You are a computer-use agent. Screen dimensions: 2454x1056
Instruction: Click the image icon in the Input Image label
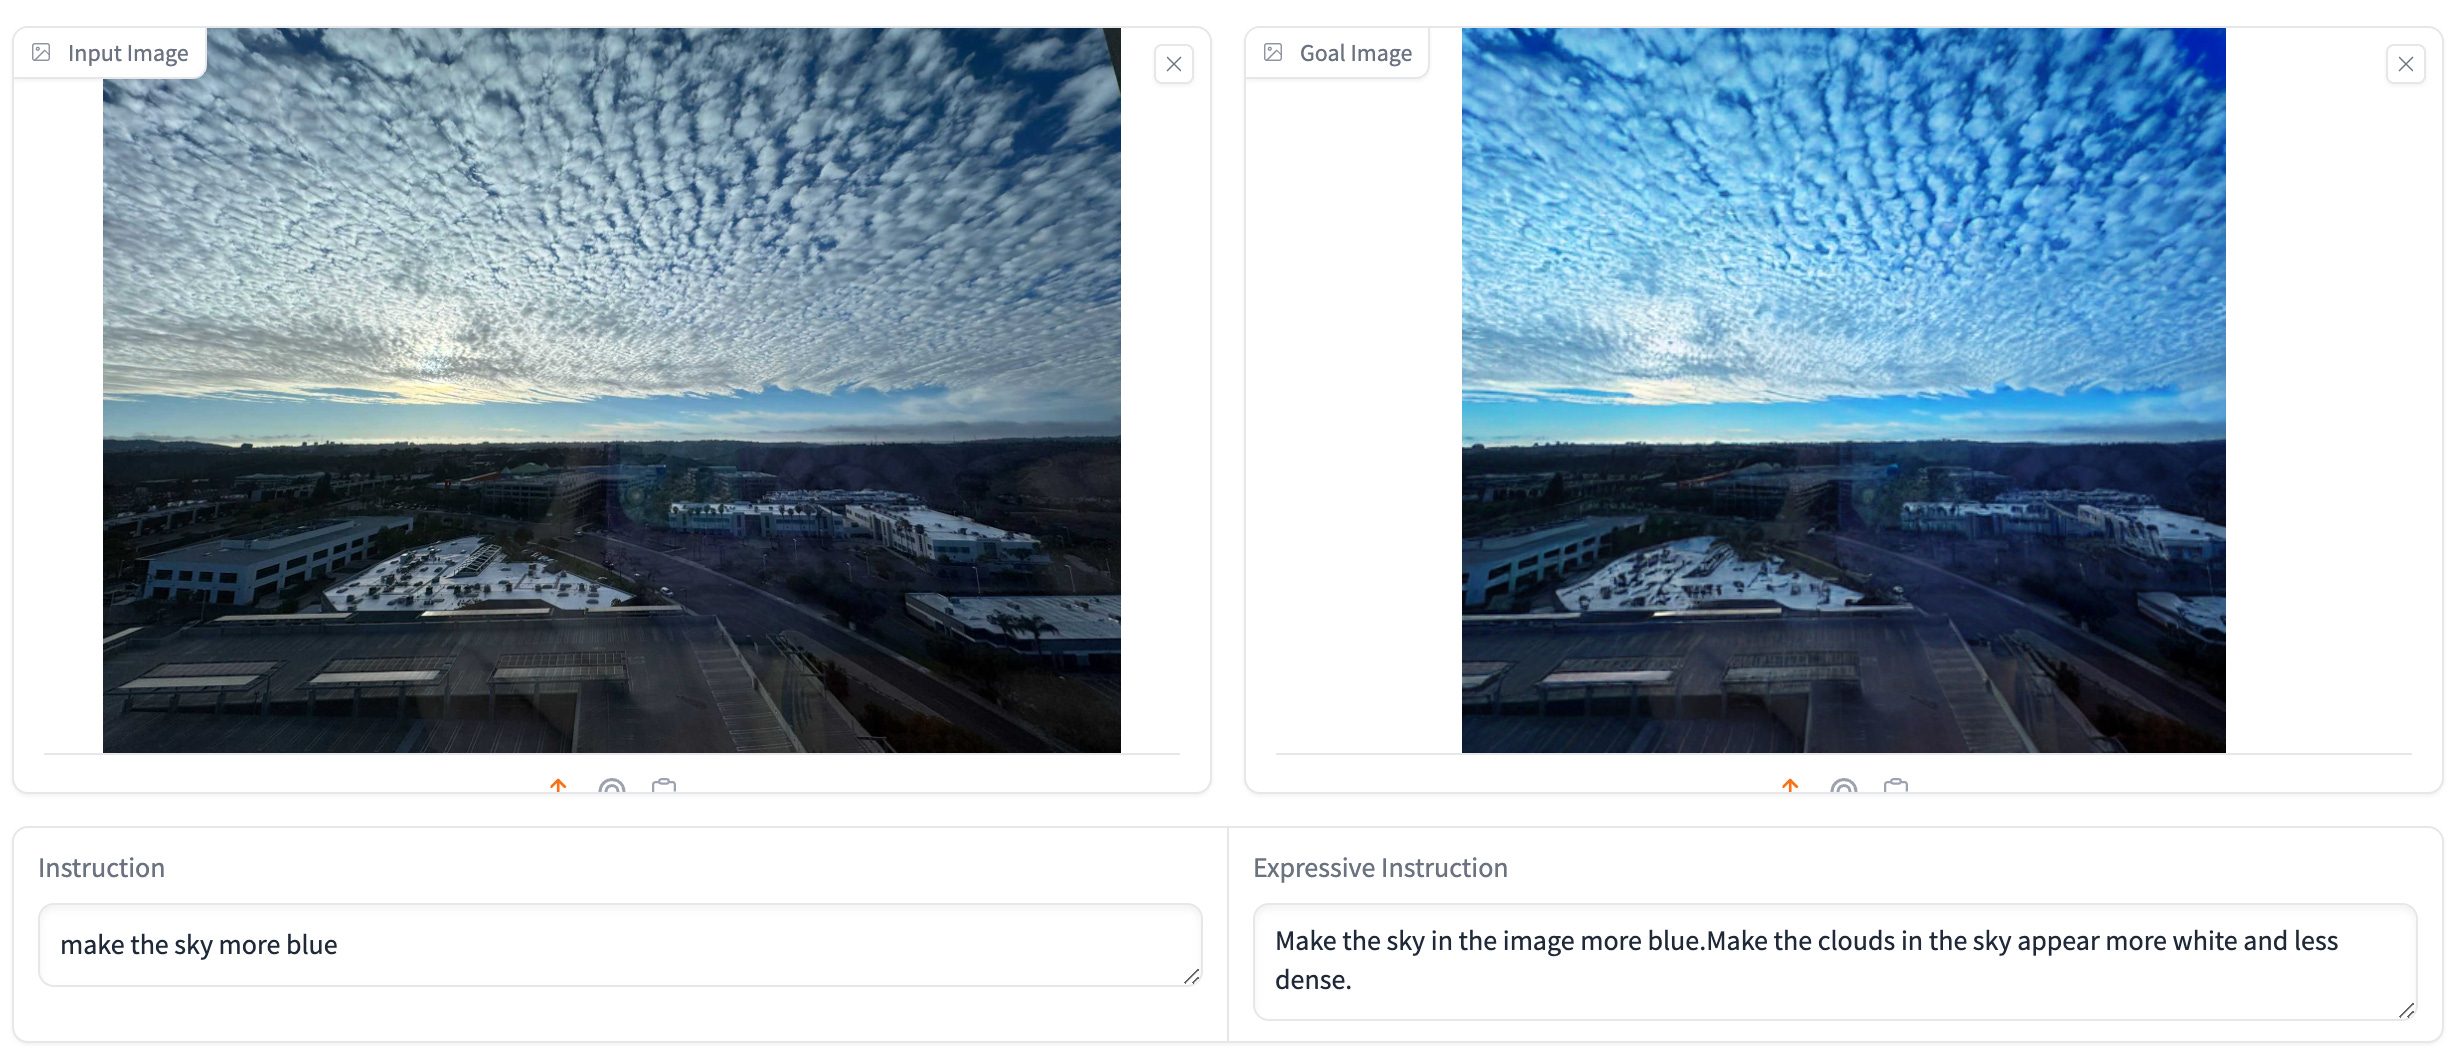pos(41,52)
